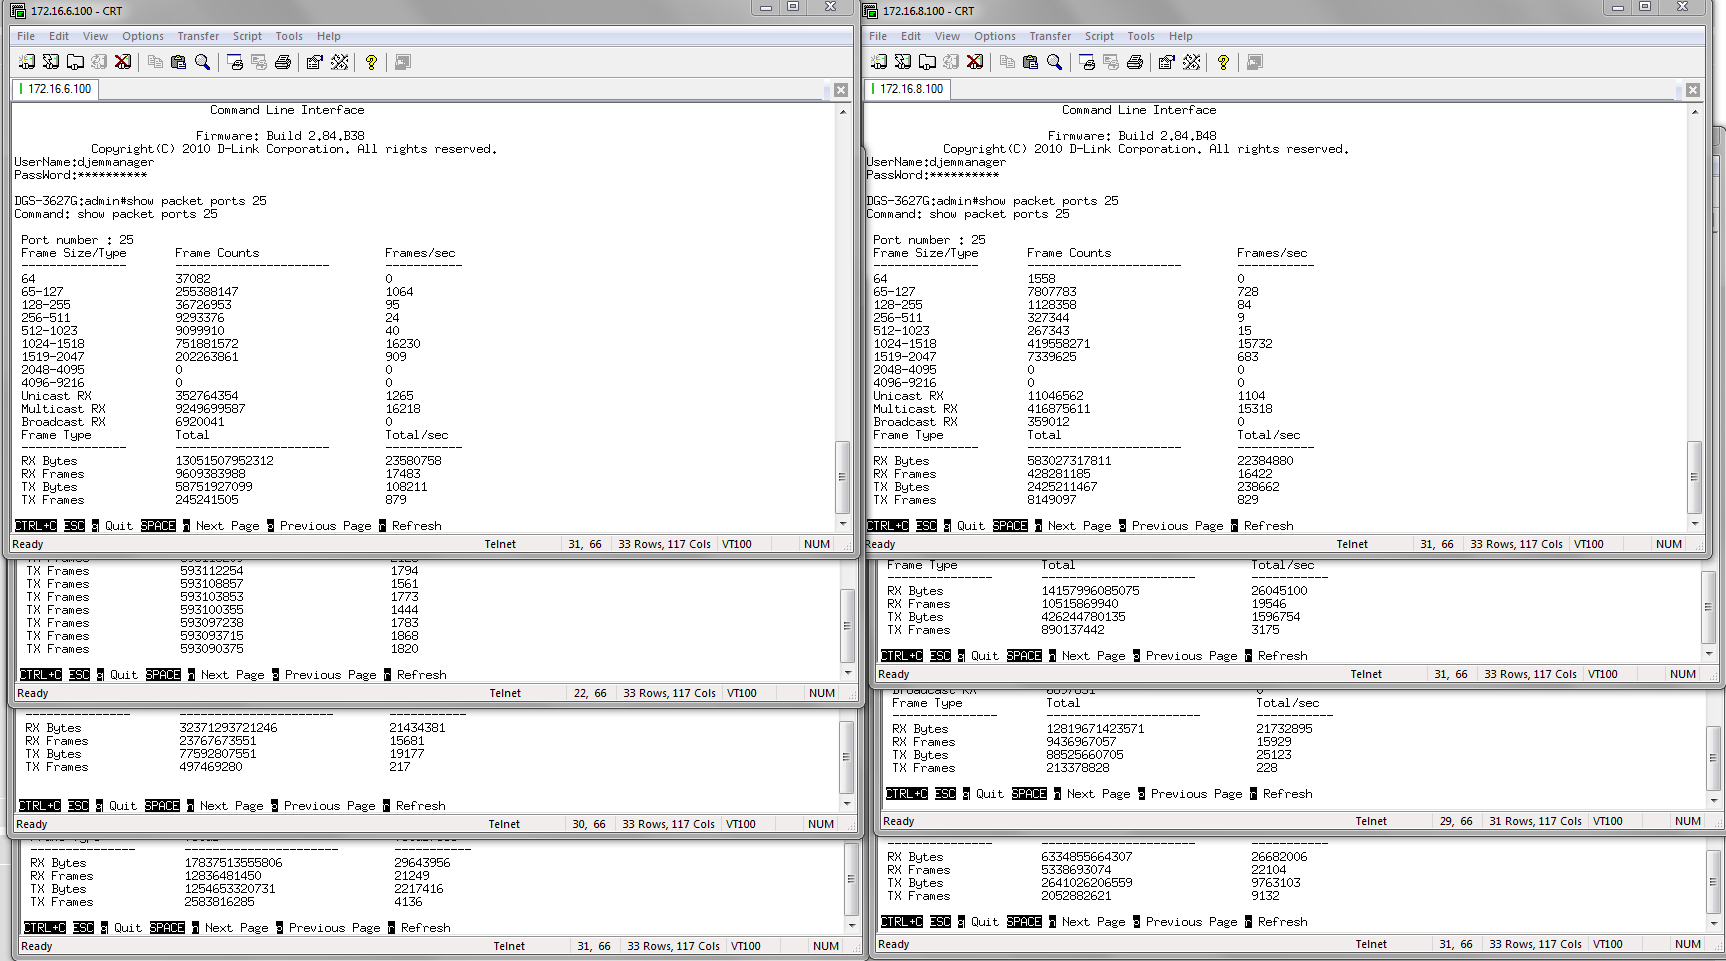Click Connect in Tab icon in 172.16.6.100 window

(x=75, y=62)
